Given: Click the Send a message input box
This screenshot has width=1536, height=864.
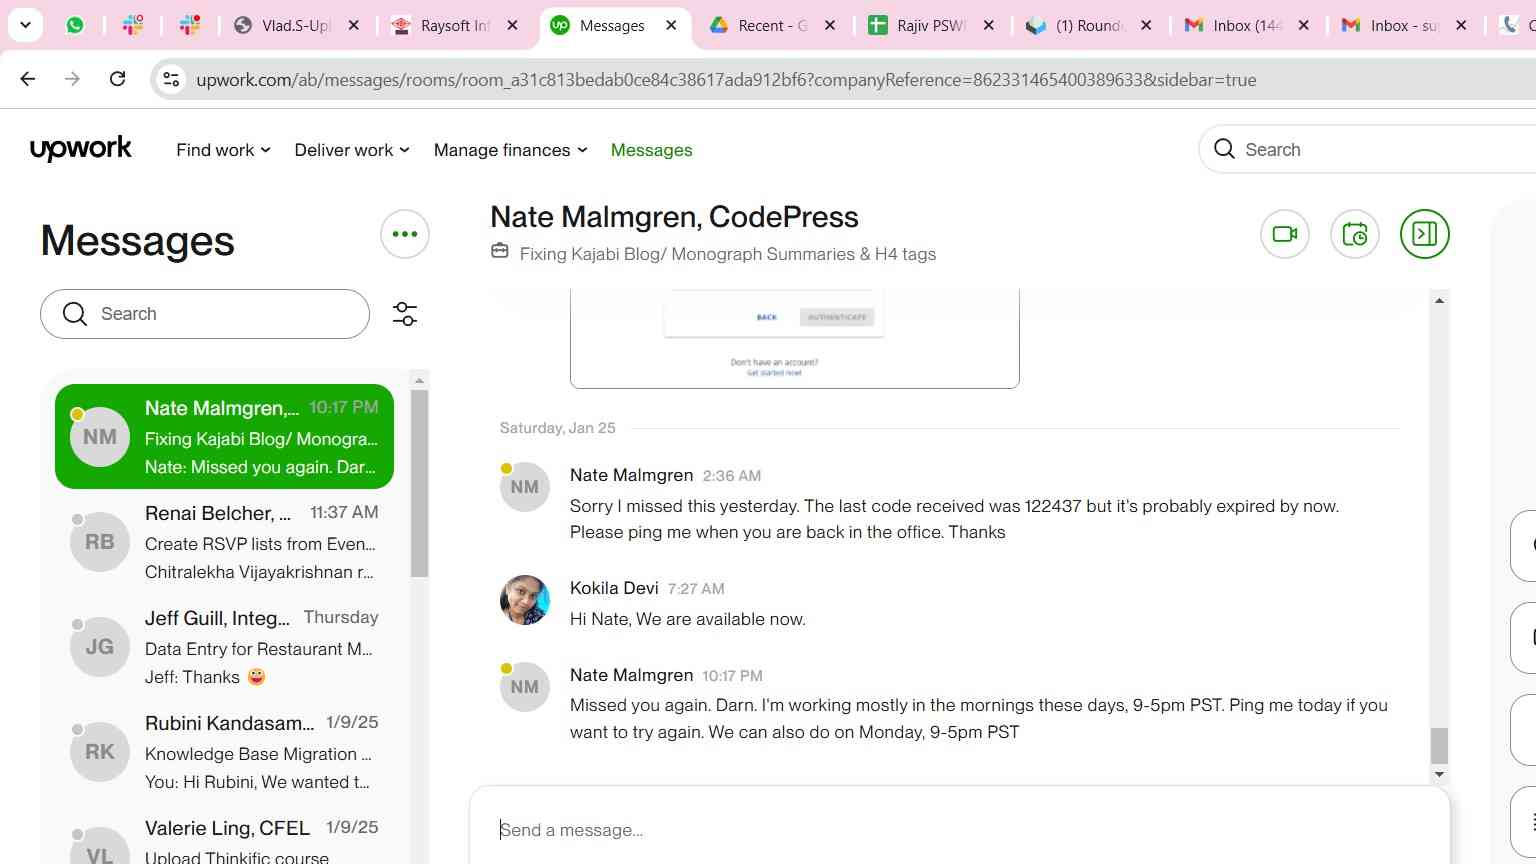Looking at the screenshot, I should point(960,829).
